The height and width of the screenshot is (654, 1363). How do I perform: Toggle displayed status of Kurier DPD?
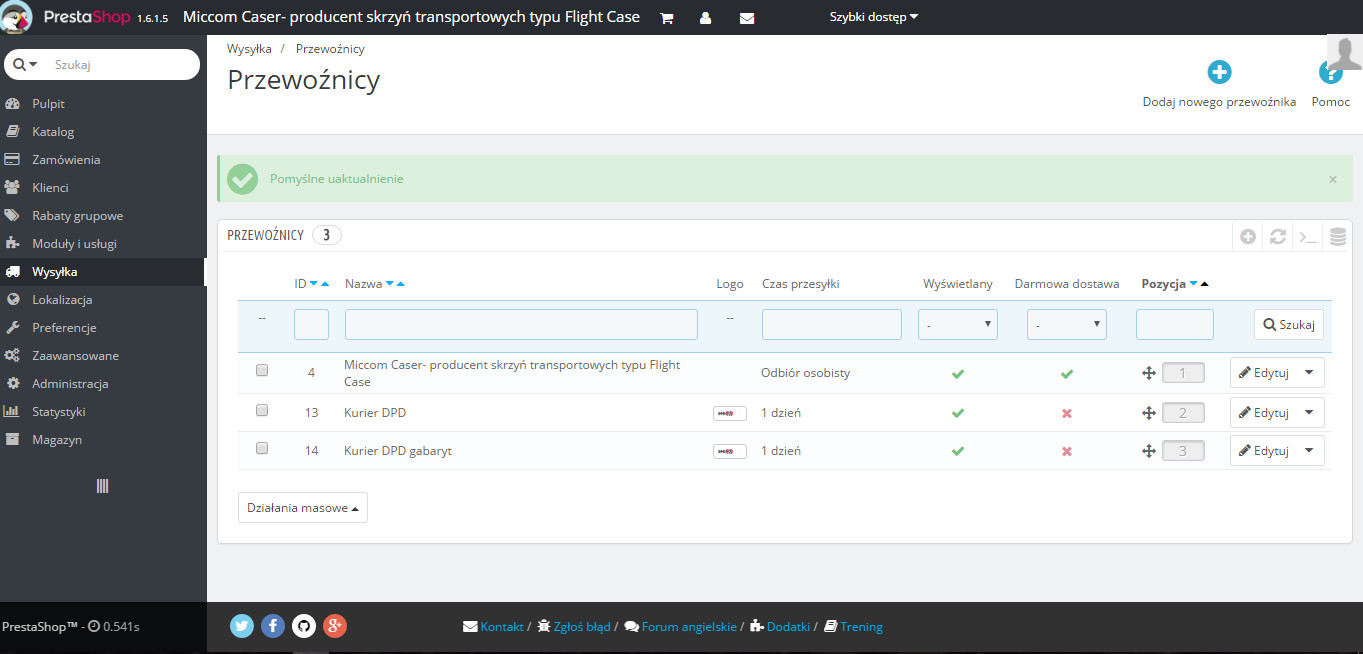[x=957, y=413]
